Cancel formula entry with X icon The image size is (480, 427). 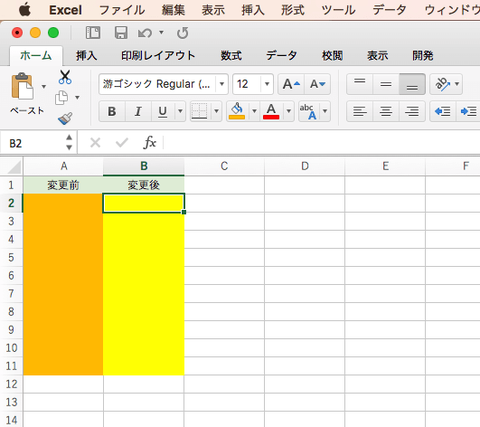95,143
